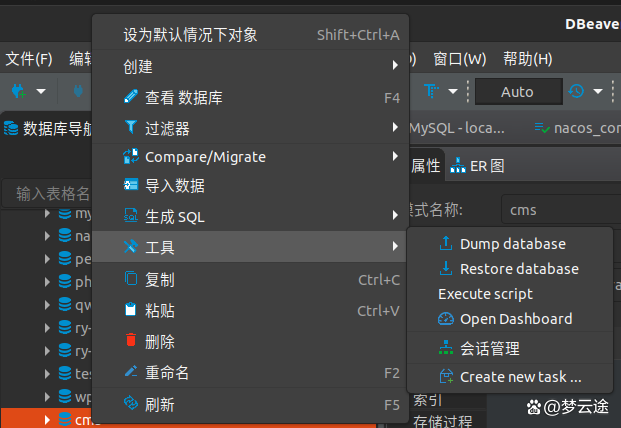
Task: Choose 复制 from context menu
Action: (x=250, y=279)
